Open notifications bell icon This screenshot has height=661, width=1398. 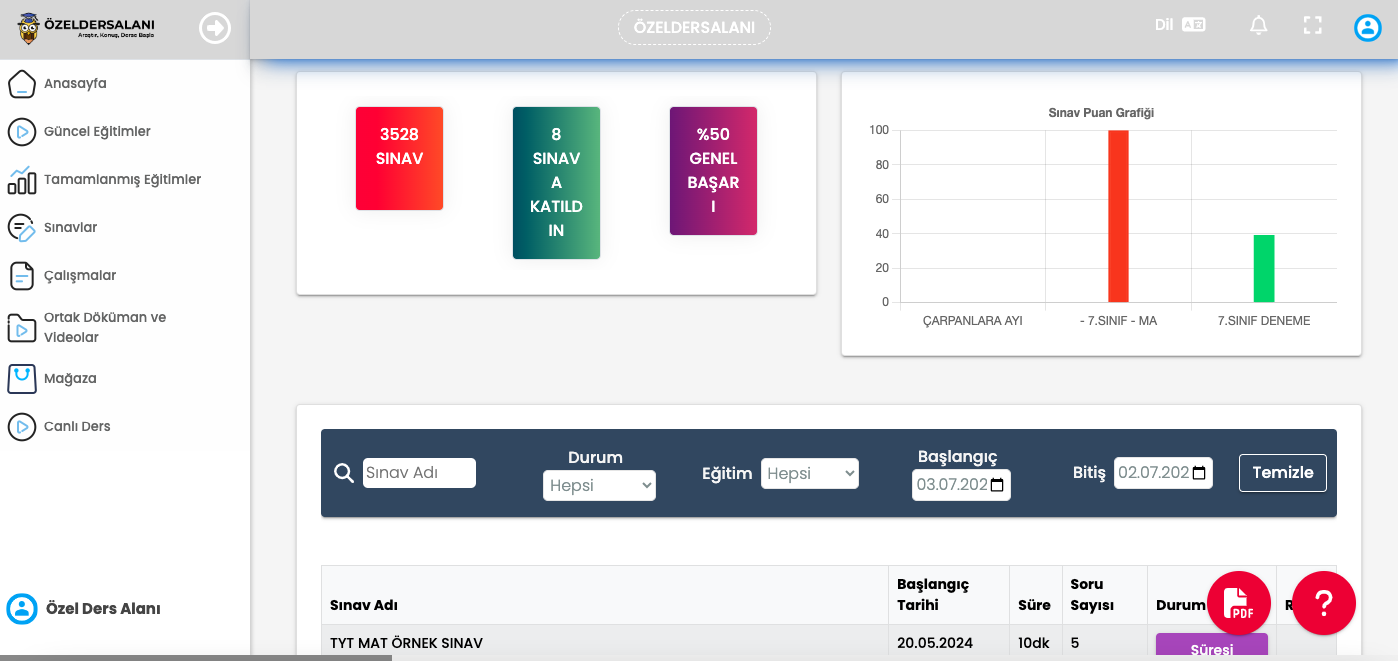[1258, 26]
